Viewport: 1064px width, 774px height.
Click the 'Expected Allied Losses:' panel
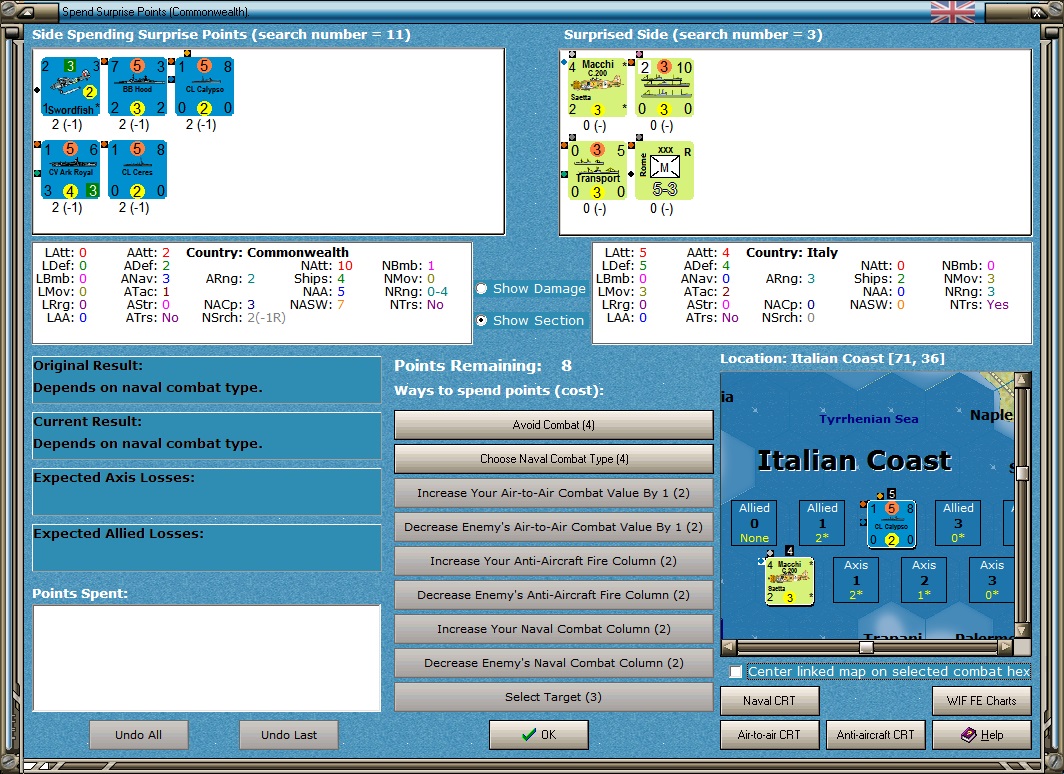pyautogui.click(x=207, y=547)
